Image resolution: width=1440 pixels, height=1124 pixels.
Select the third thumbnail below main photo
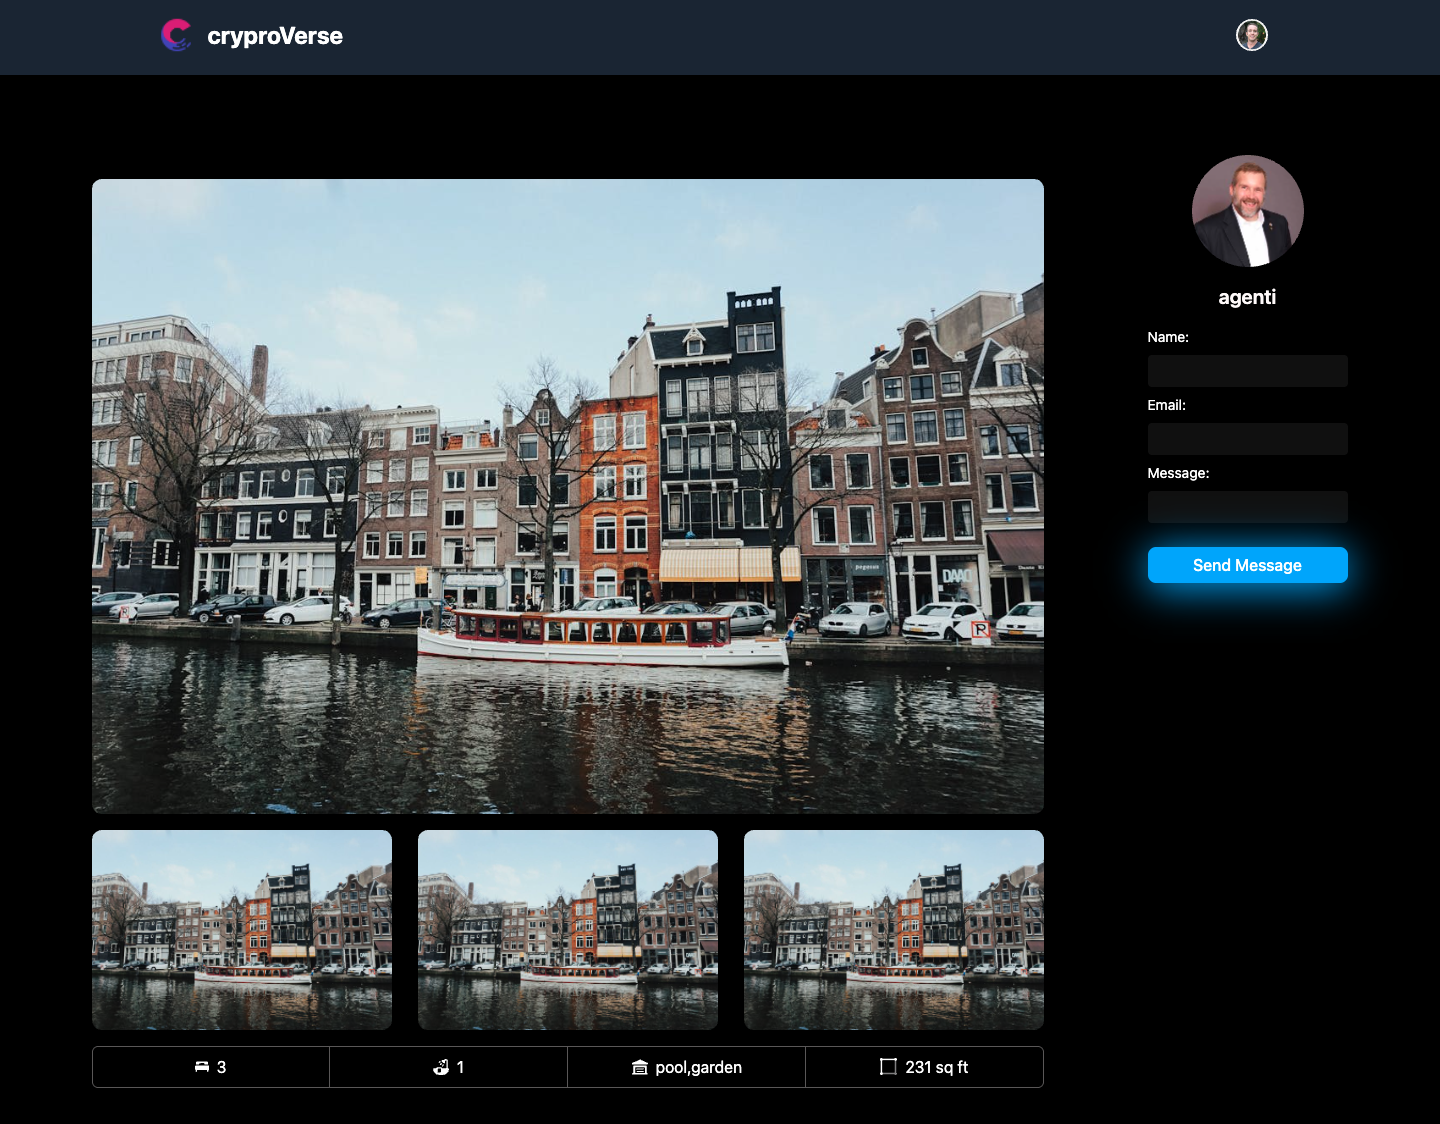(894, 930)
